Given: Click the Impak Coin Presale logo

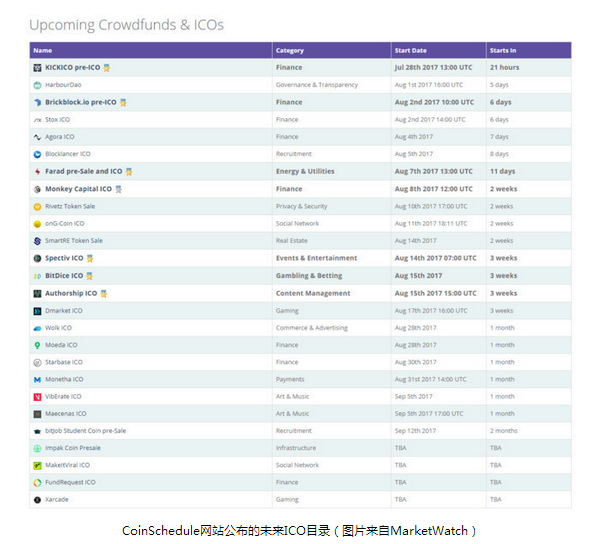Looking at the screenshot, I should click(x=37, y=448).
